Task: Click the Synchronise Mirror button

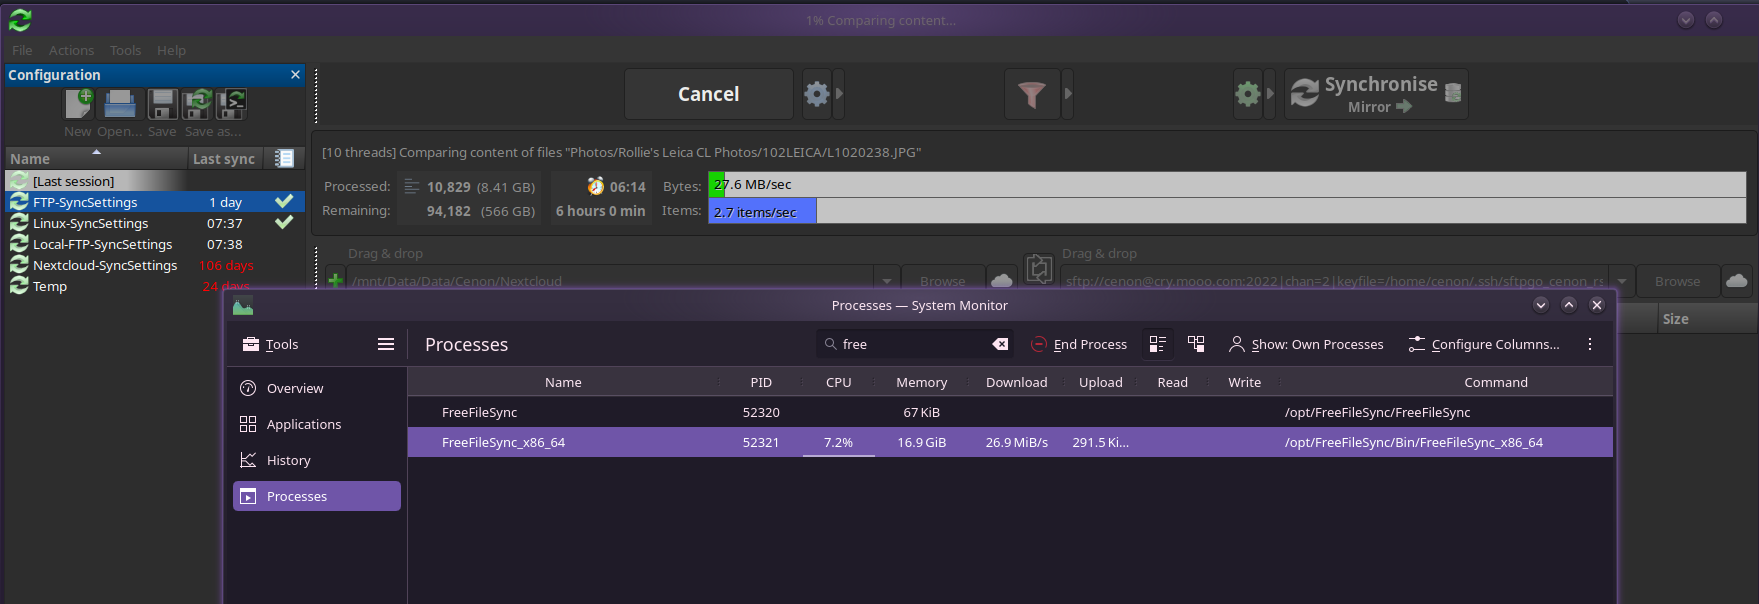Action: 1377,94
